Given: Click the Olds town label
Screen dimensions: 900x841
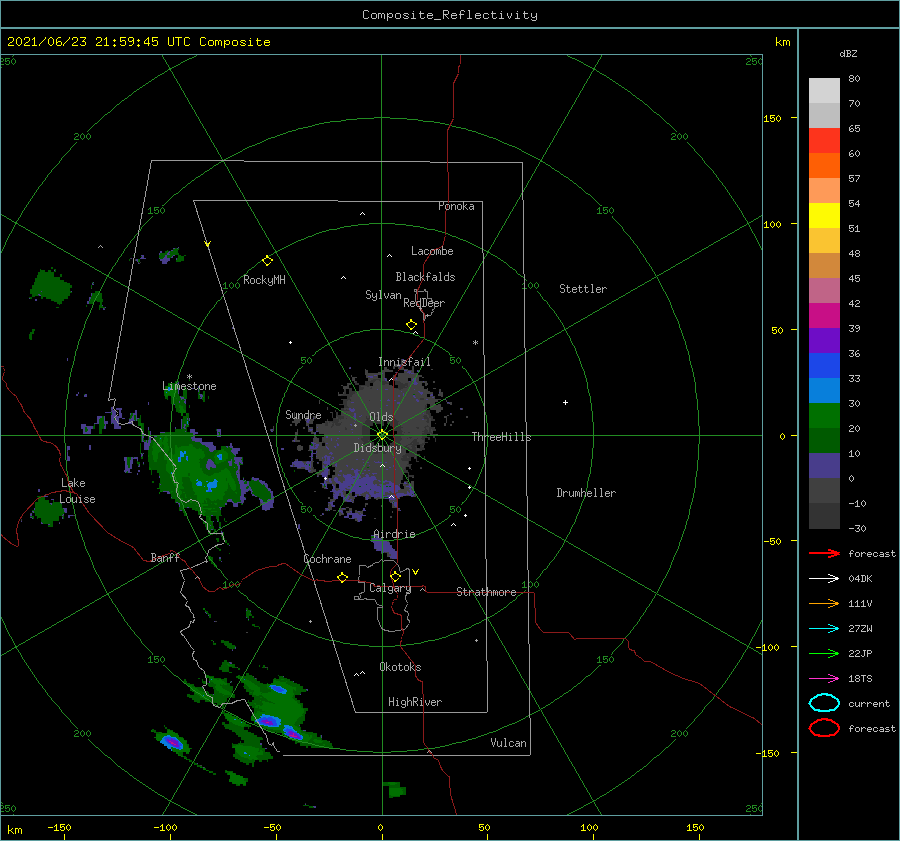Looking at the screenshot, I should point(381,417).
